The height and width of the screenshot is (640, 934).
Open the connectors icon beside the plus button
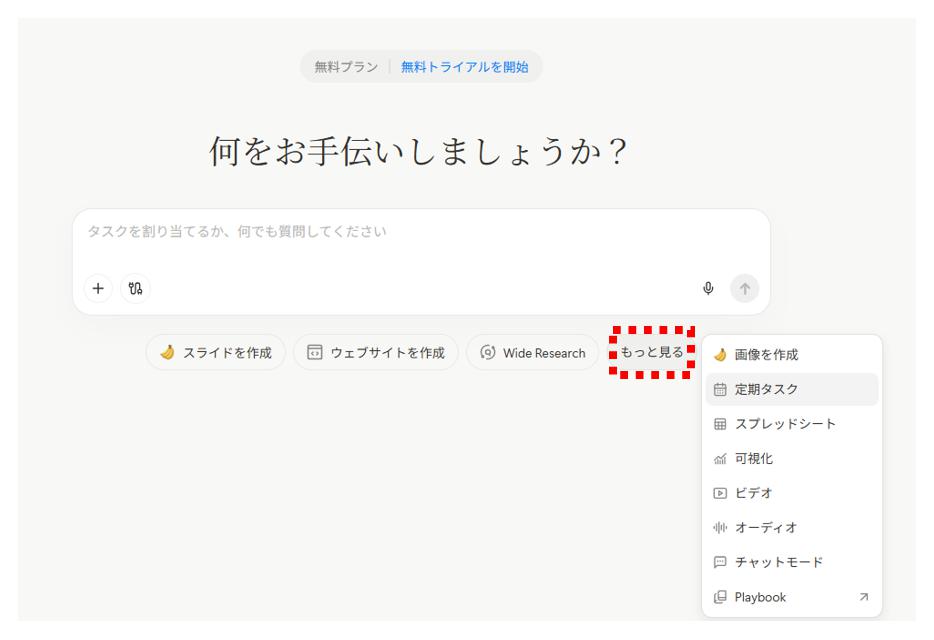point(135,288)
